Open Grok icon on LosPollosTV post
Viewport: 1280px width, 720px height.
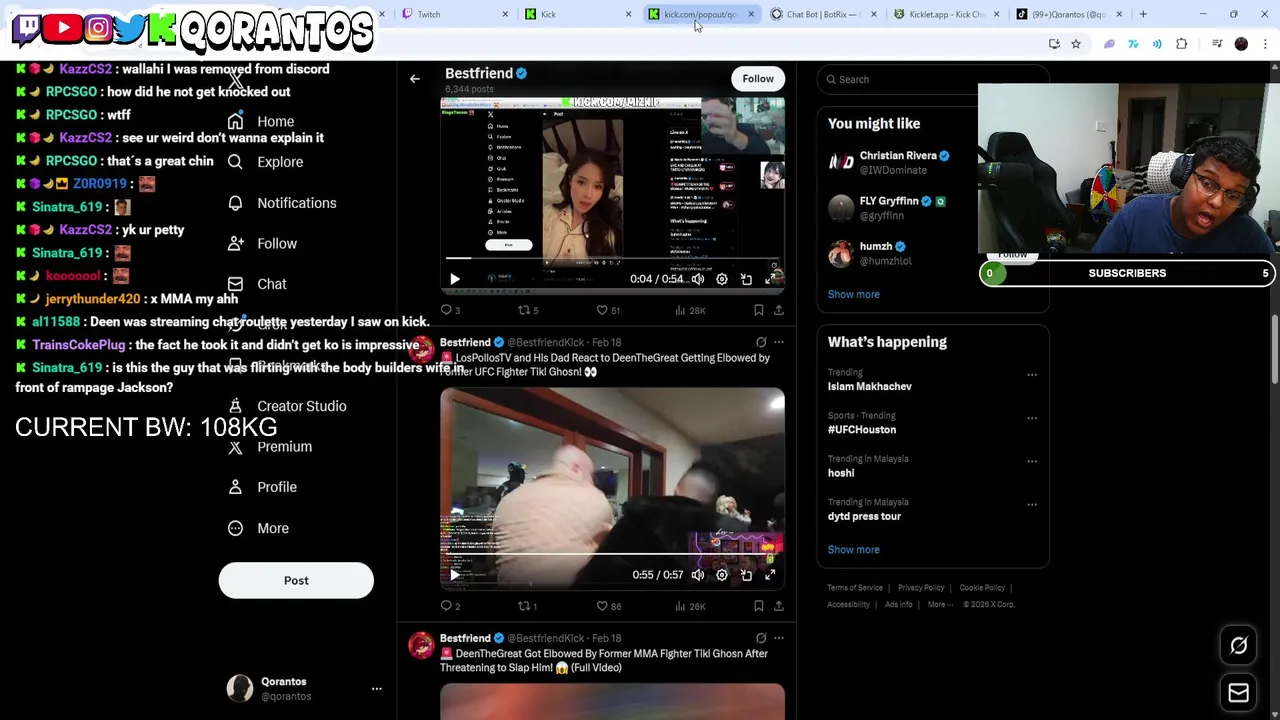point(761,342)
